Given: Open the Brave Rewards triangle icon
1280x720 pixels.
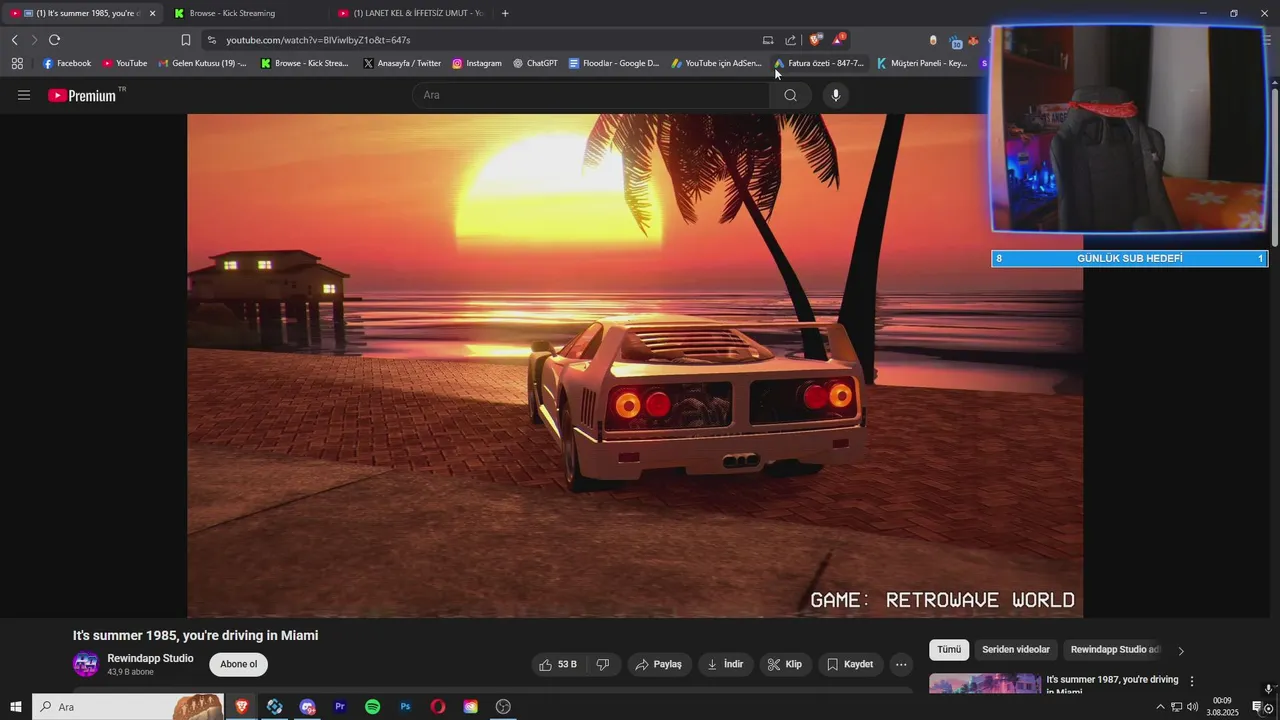Looking at the screenshot, I should [838, 40].
